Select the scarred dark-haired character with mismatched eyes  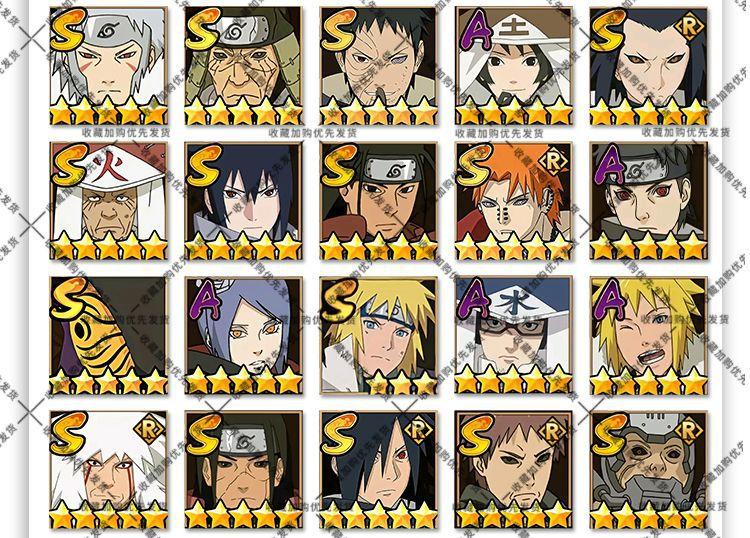[379, 66]
